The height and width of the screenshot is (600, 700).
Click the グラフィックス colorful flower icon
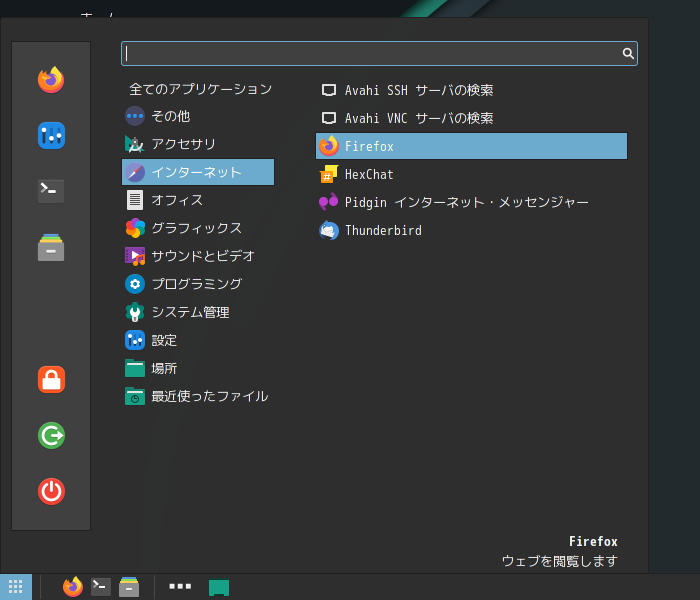click(135, 228)
